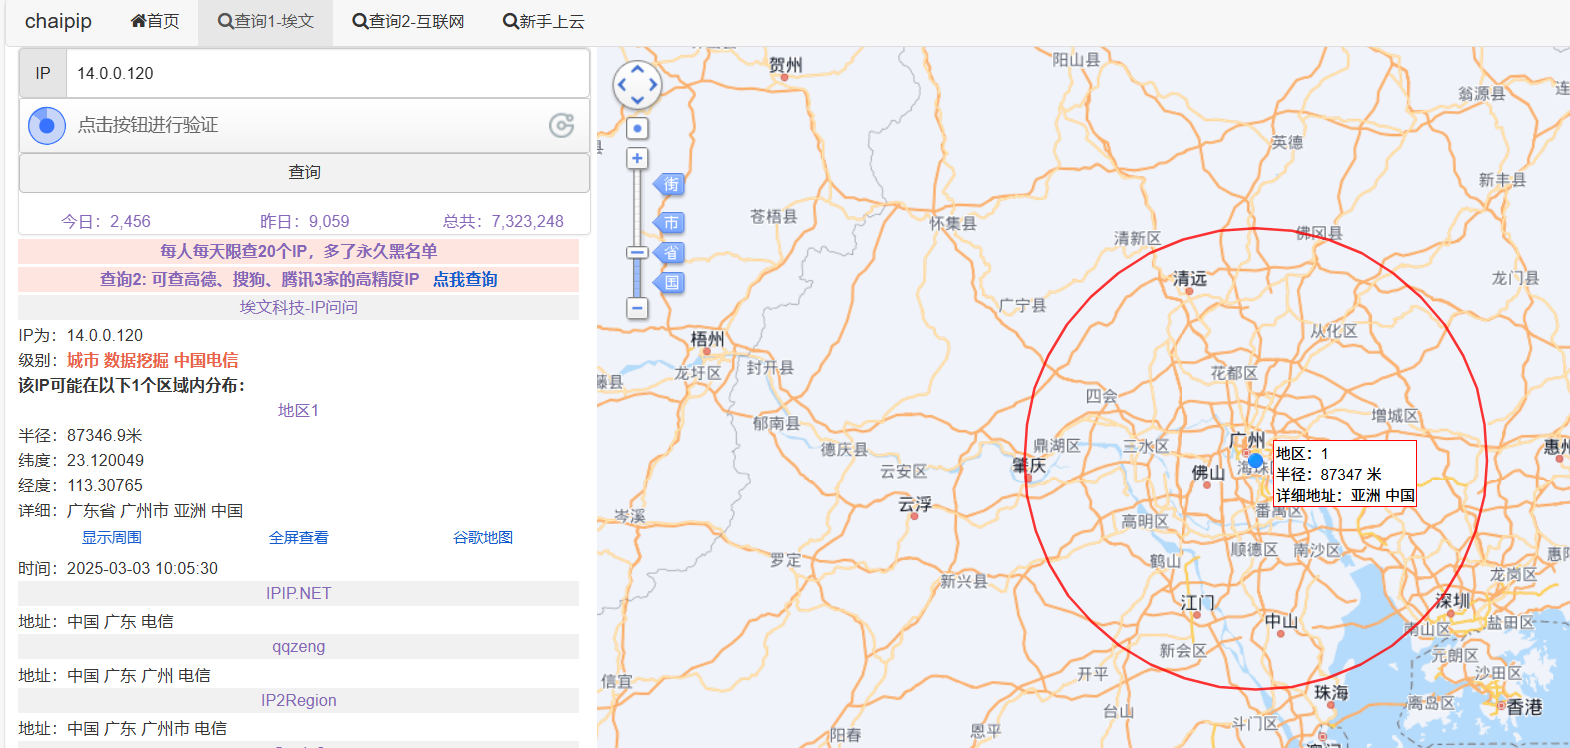Click the 中山 city label on map
Viewport: 1570px width, 748px height.
1281,621
